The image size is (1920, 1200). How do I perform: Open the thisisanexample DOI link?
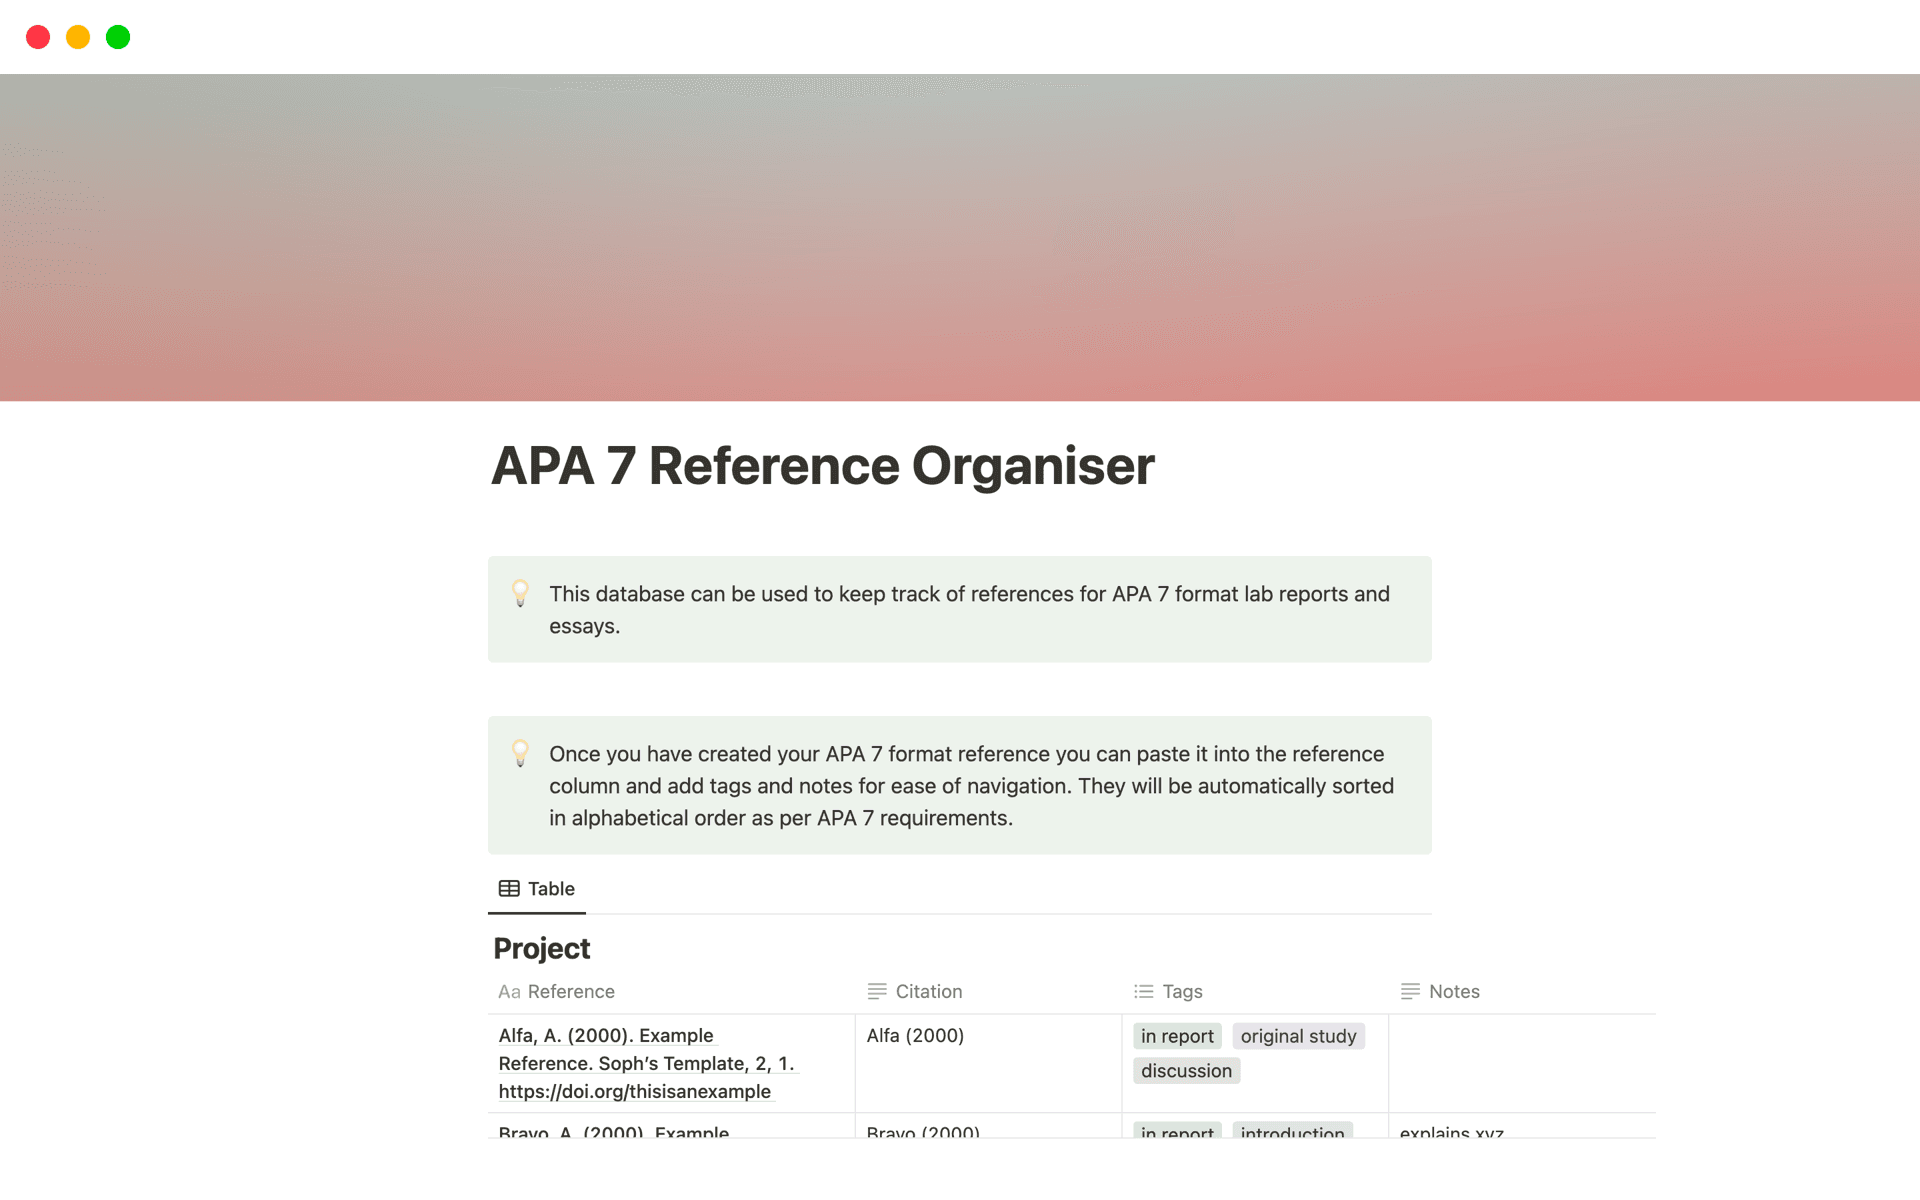[x=634, y=1091]
